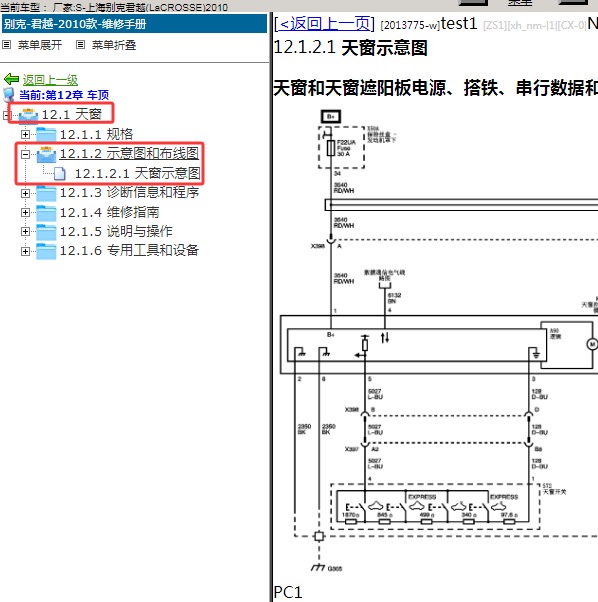Click the open folder icon of 12.1.2

coord(46,154)
